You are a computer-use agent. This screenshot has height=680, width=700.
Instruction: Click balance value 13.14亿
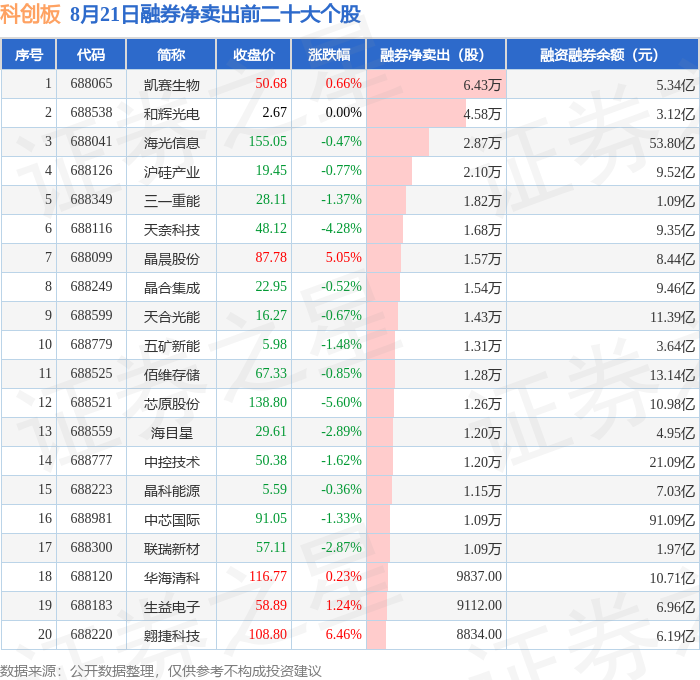pos(672,375)
